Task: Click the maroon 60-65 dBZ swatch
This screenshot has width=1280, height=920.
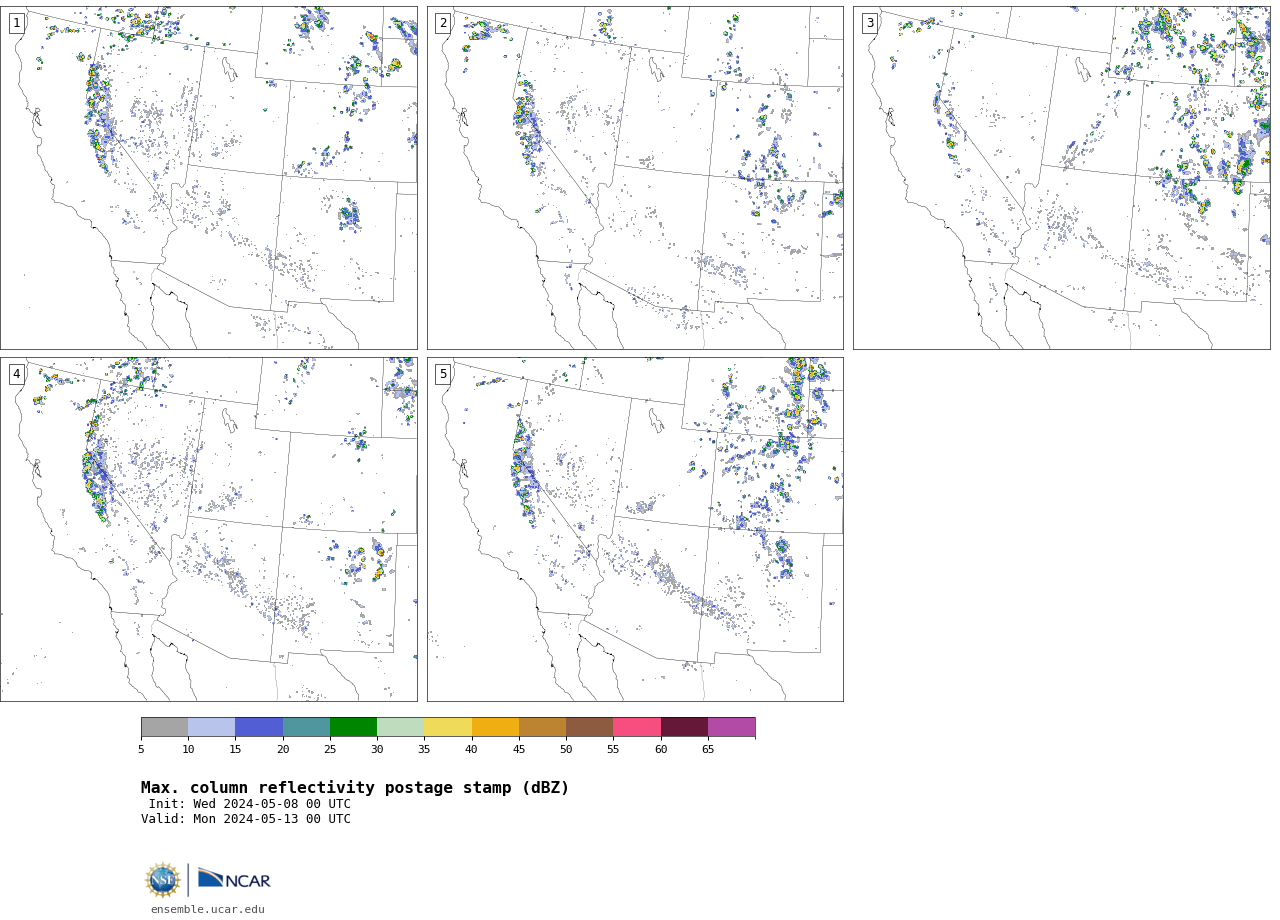Action: coord(684,727)
